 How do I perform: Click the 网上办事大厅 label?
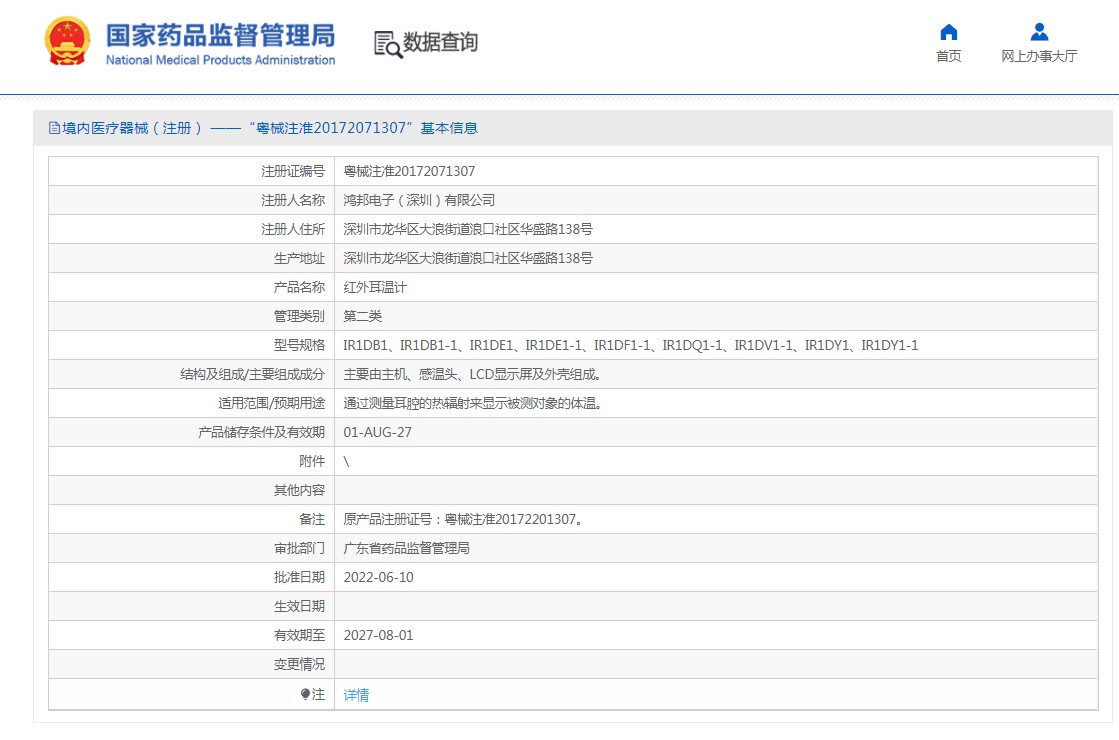pos(1039,56)
